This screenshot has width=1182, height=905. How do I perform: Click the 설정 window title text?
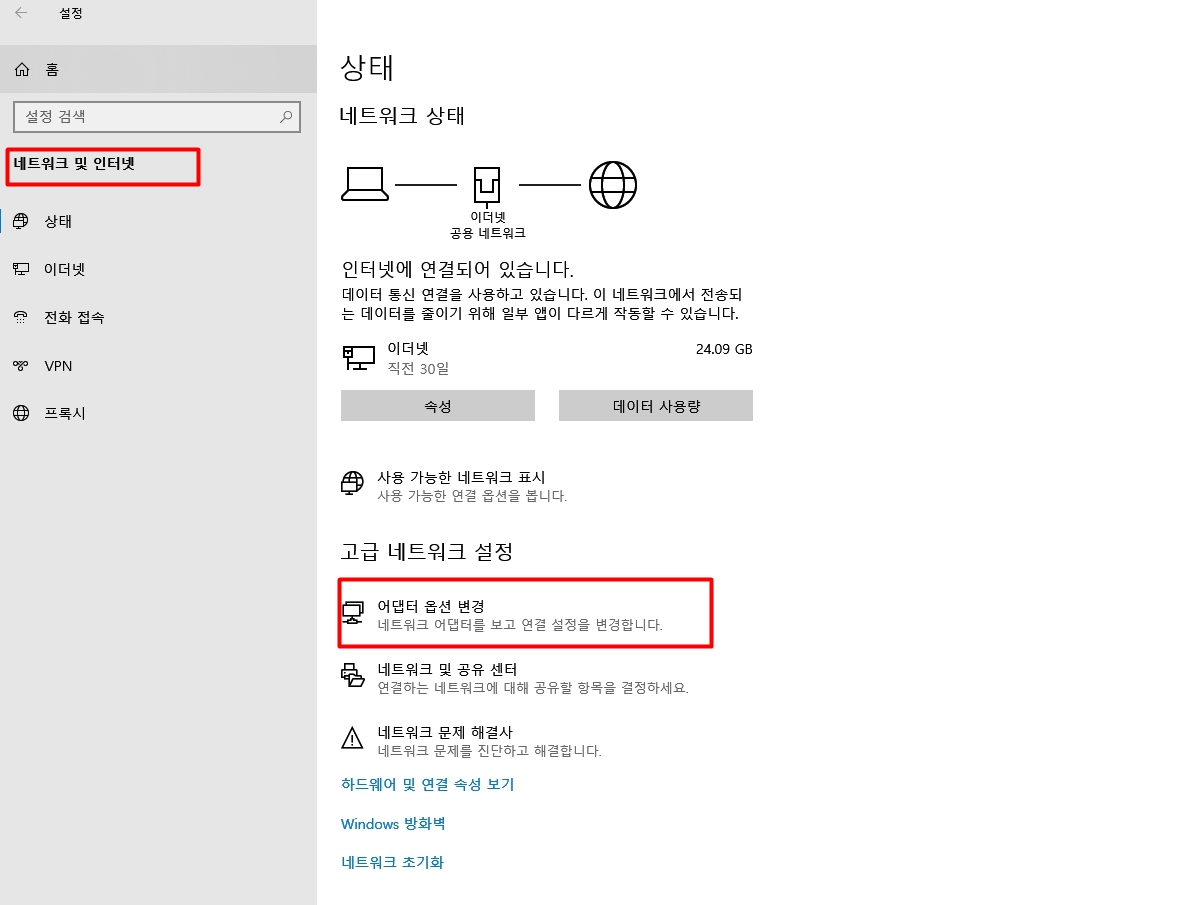click(71, 14)
